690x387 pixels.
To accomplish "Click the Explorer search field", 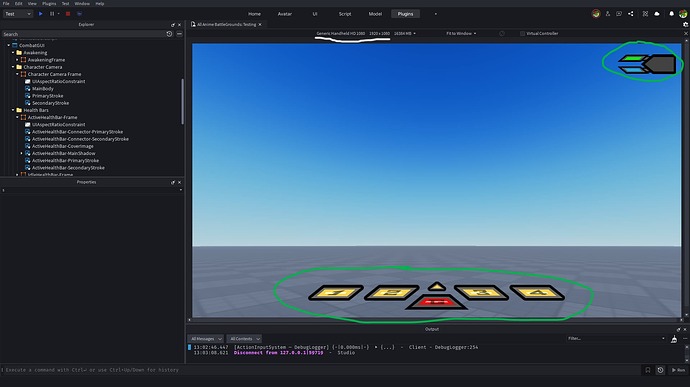I will [x=83, y=34].
